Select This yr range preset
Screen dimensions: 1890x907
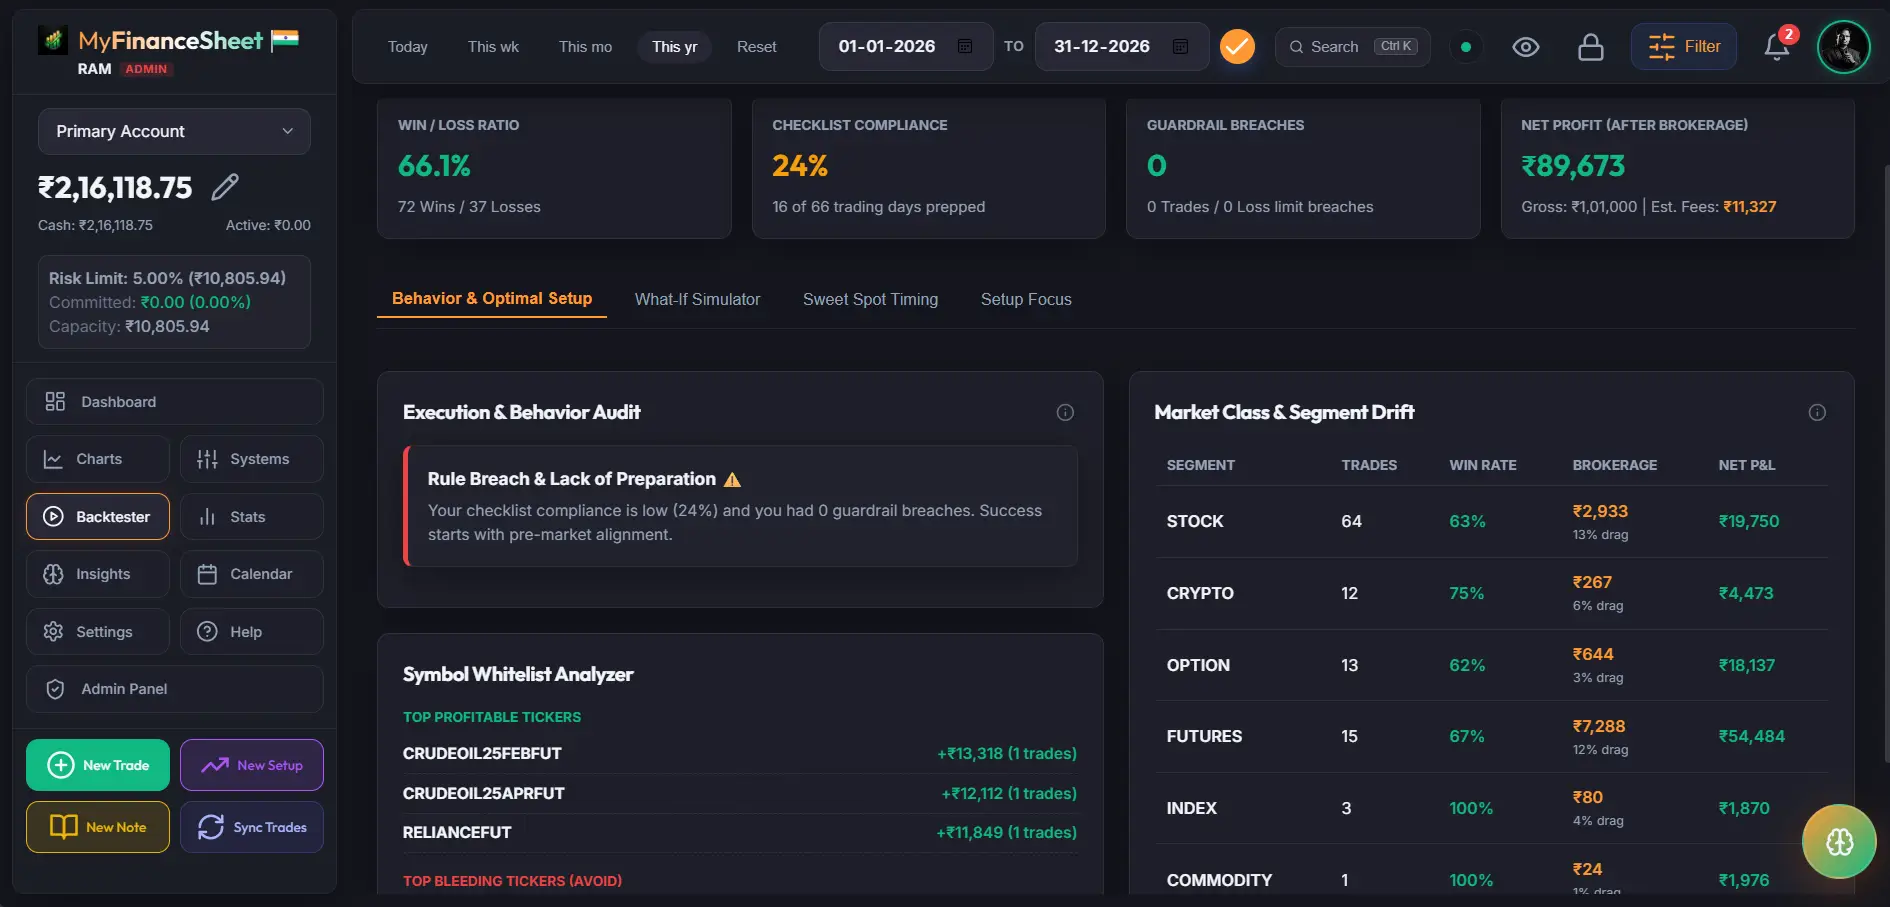pyautogui.click(x=674, y=47)
